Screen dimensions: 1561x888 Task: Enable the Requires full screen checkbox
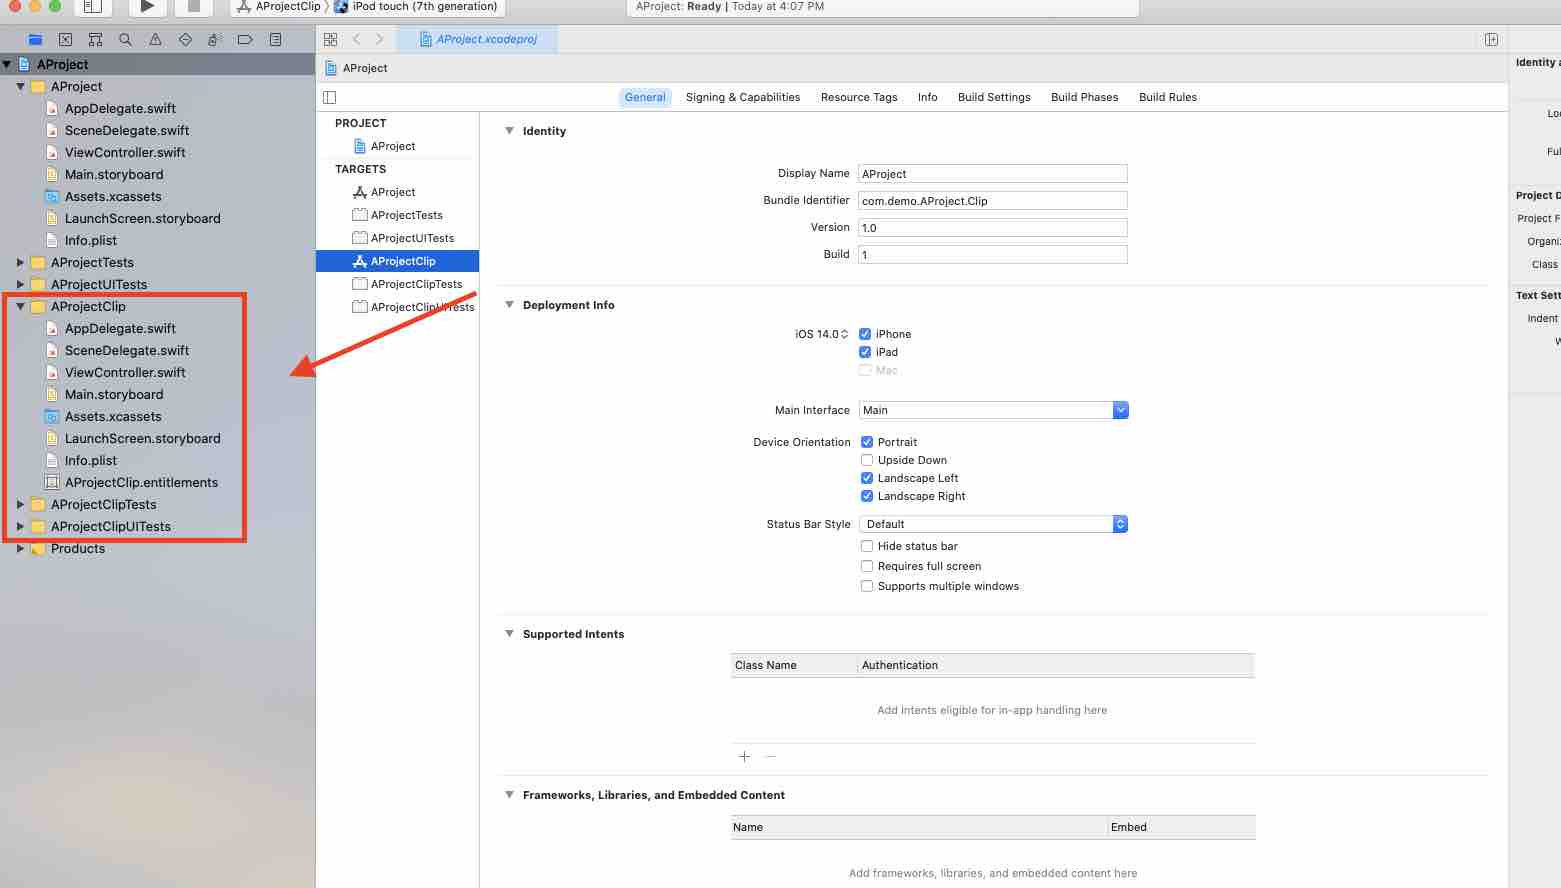[x=867, y=566]
